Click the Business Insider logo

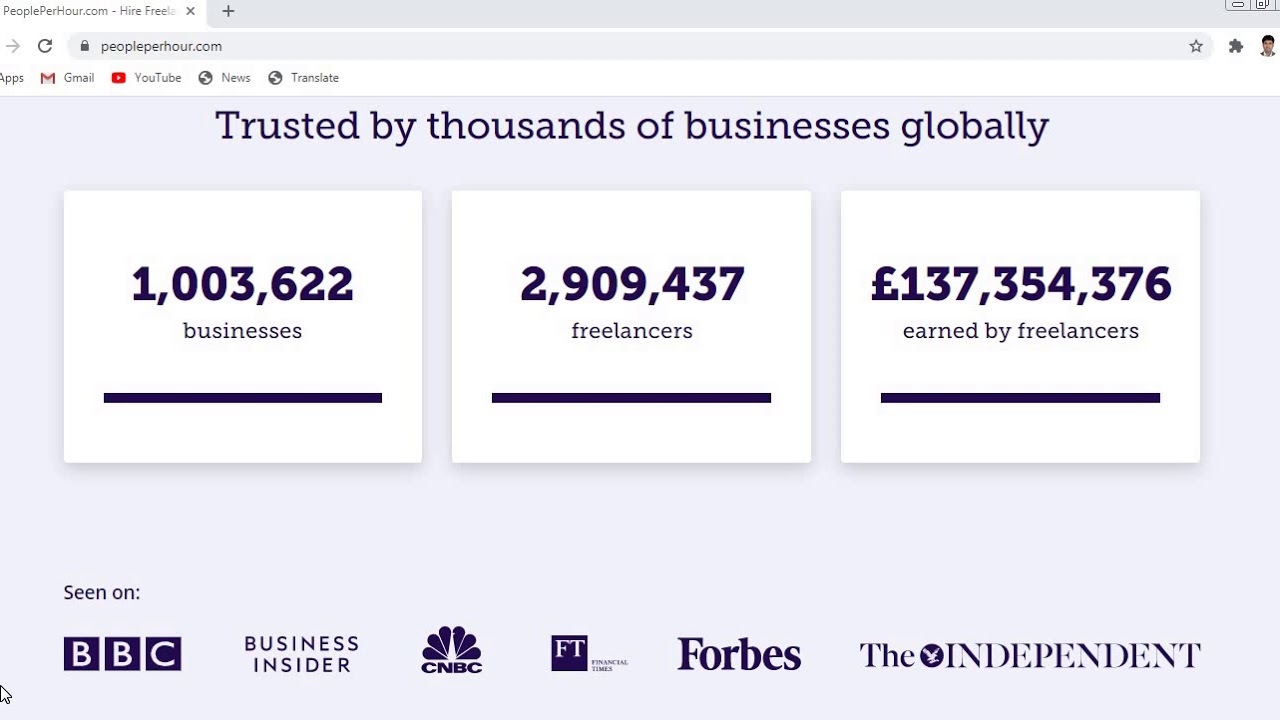[x=301, y=654]
